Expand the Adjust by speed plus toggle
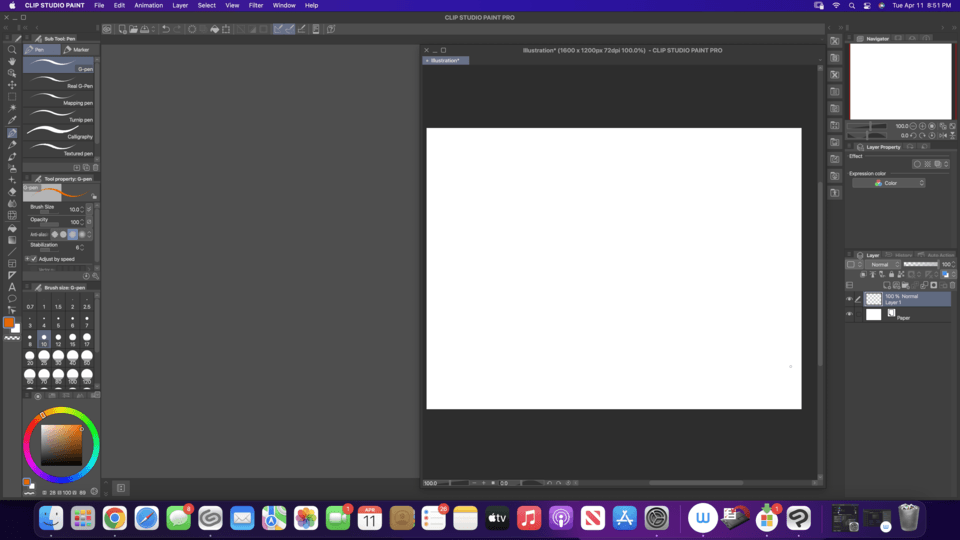The width and height of the screenshot is (960, 540). pos(27,259)
